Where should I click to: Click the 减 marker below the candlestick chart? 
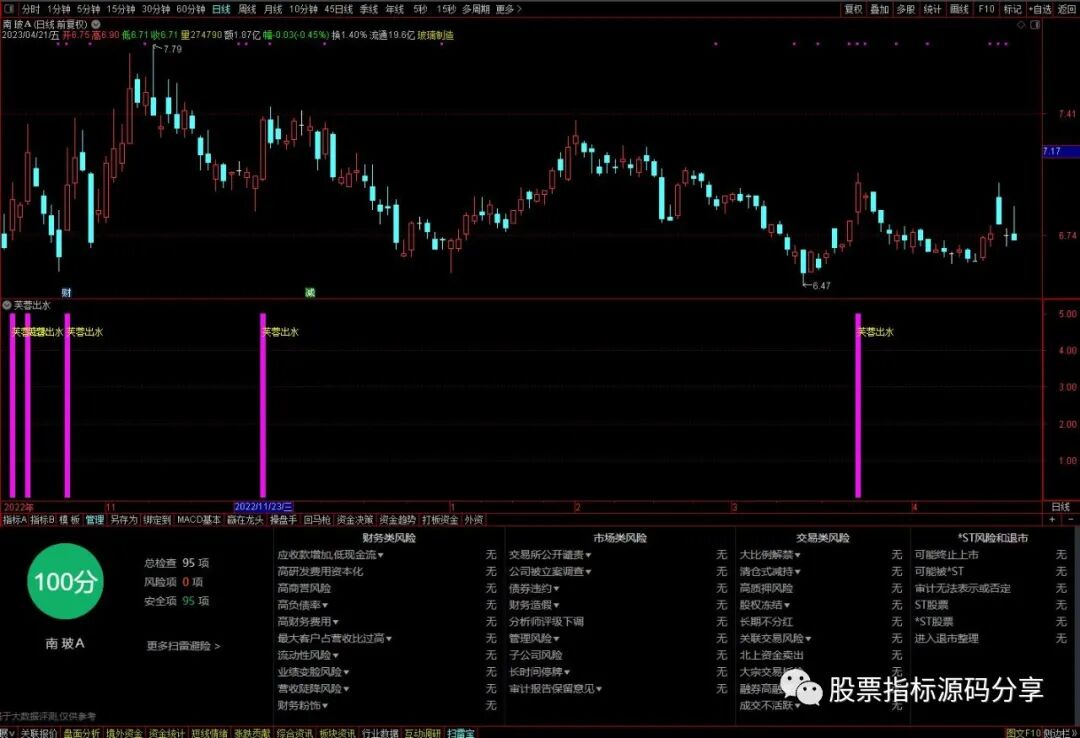310,293
